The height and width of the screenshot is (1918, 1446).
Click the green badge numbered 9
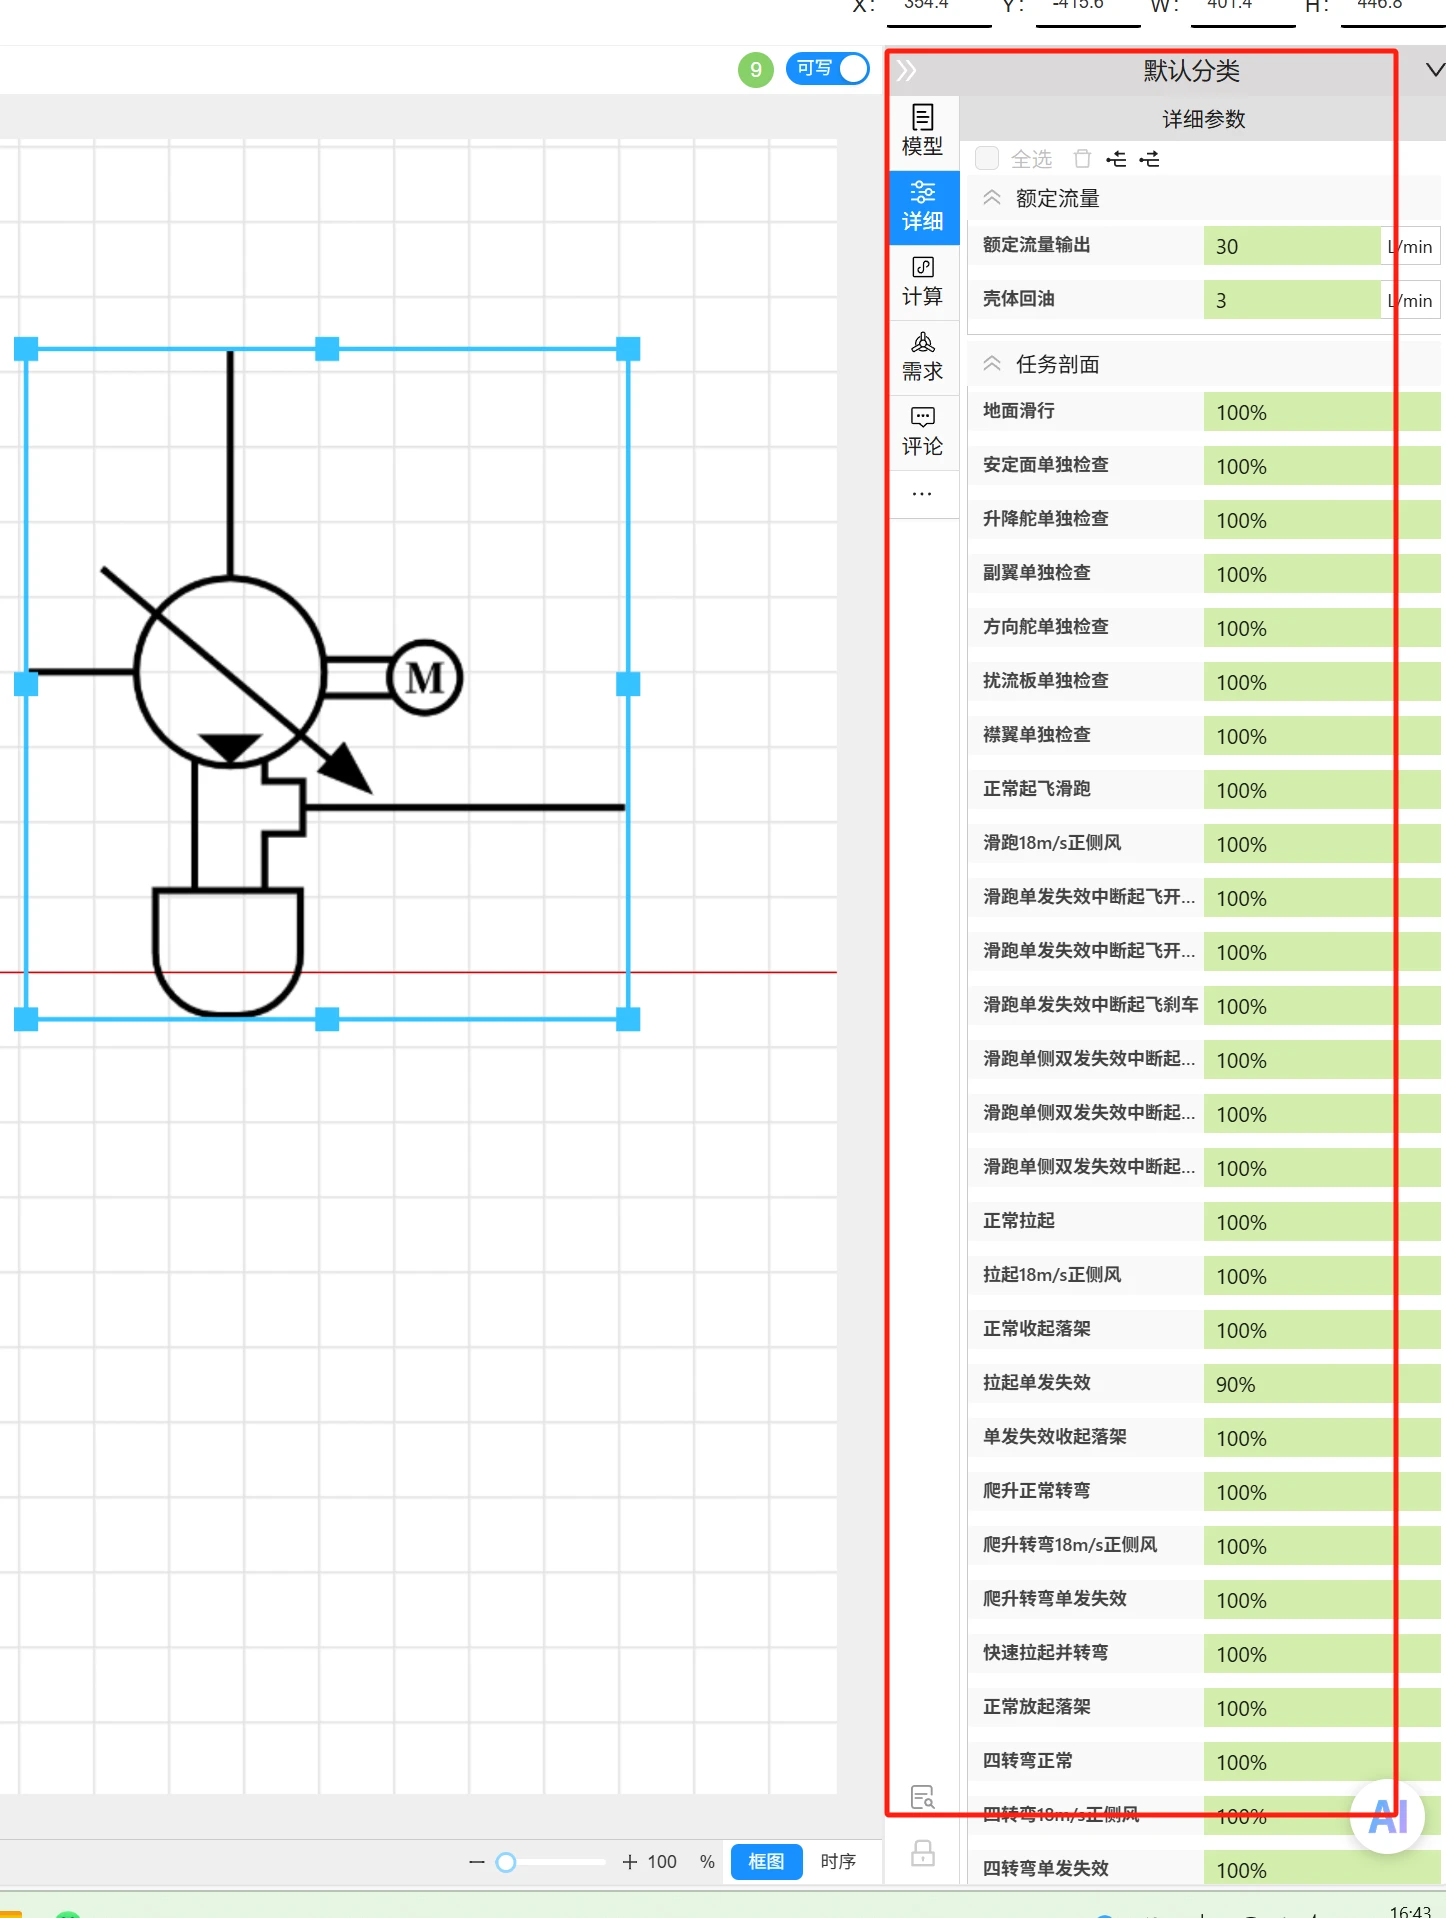[x=756, y=70]
